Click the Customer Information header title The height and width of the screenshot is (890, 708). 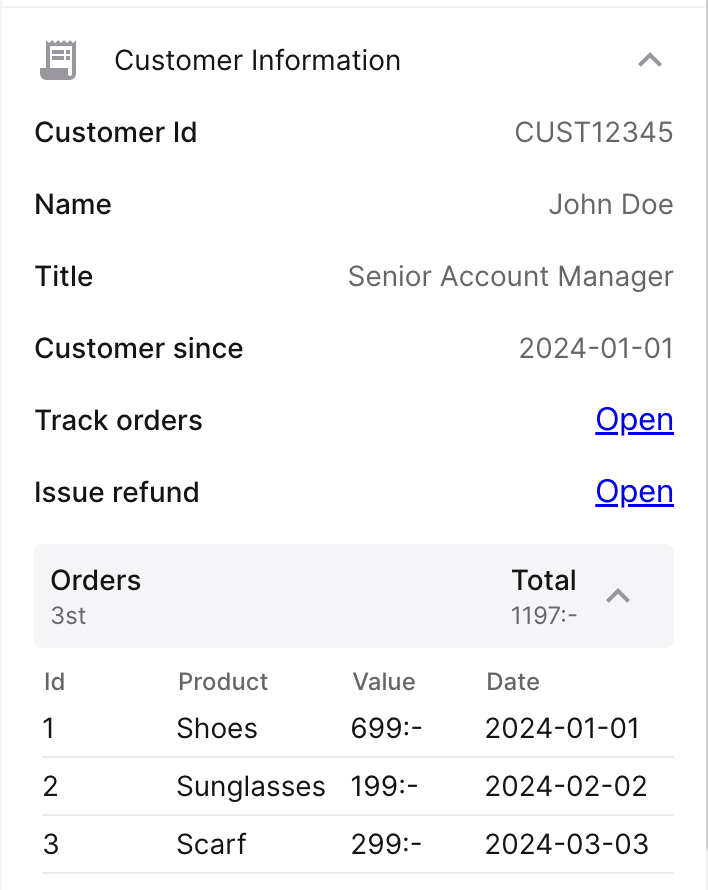257,60
